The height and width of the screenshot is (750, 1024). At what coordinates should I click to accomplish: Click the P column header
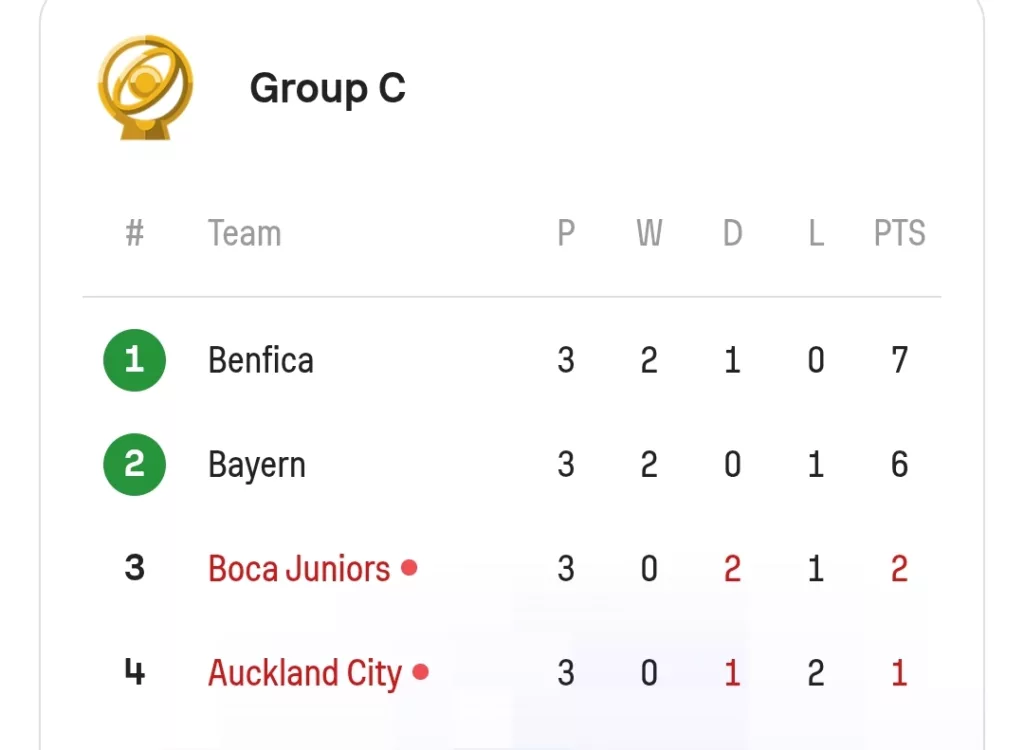566,233
